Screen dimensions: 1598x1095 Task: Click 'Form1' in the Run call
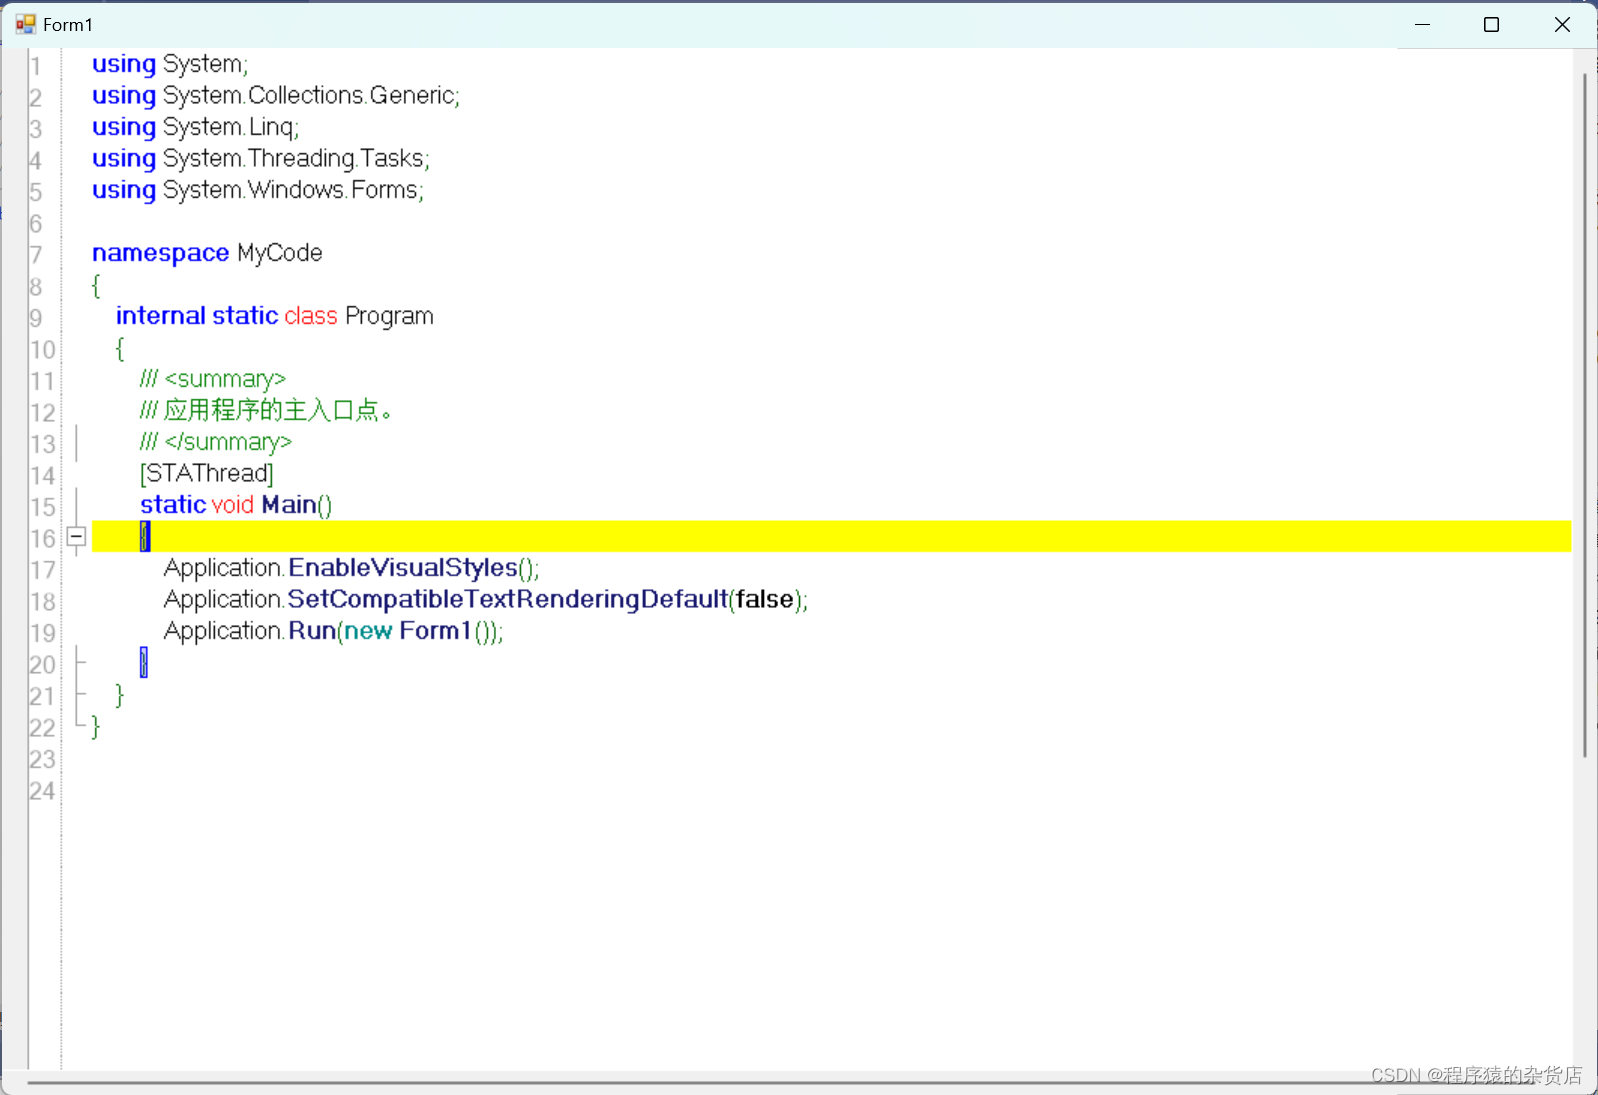435,631
